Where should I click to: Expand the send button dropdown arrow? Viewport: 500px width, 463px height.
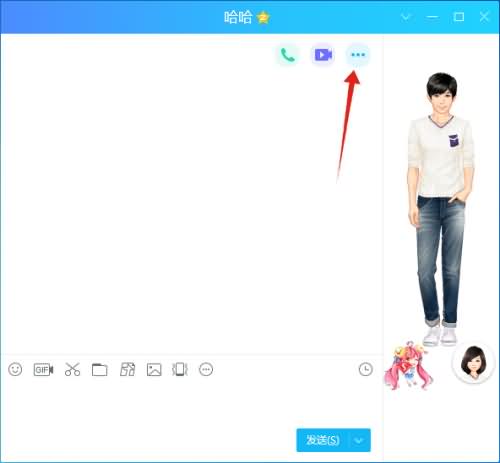coord(359,440)
